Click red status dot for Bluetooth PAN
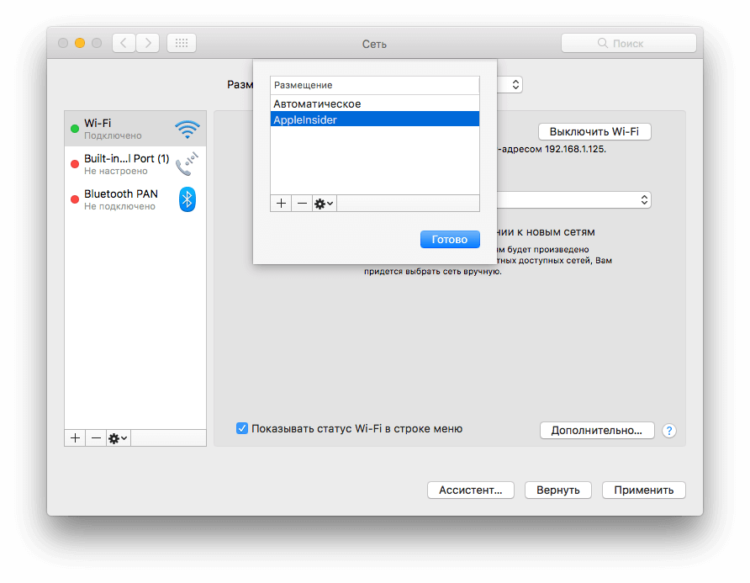This screenshot has height=583, width=750. click(x=75, y=199)
